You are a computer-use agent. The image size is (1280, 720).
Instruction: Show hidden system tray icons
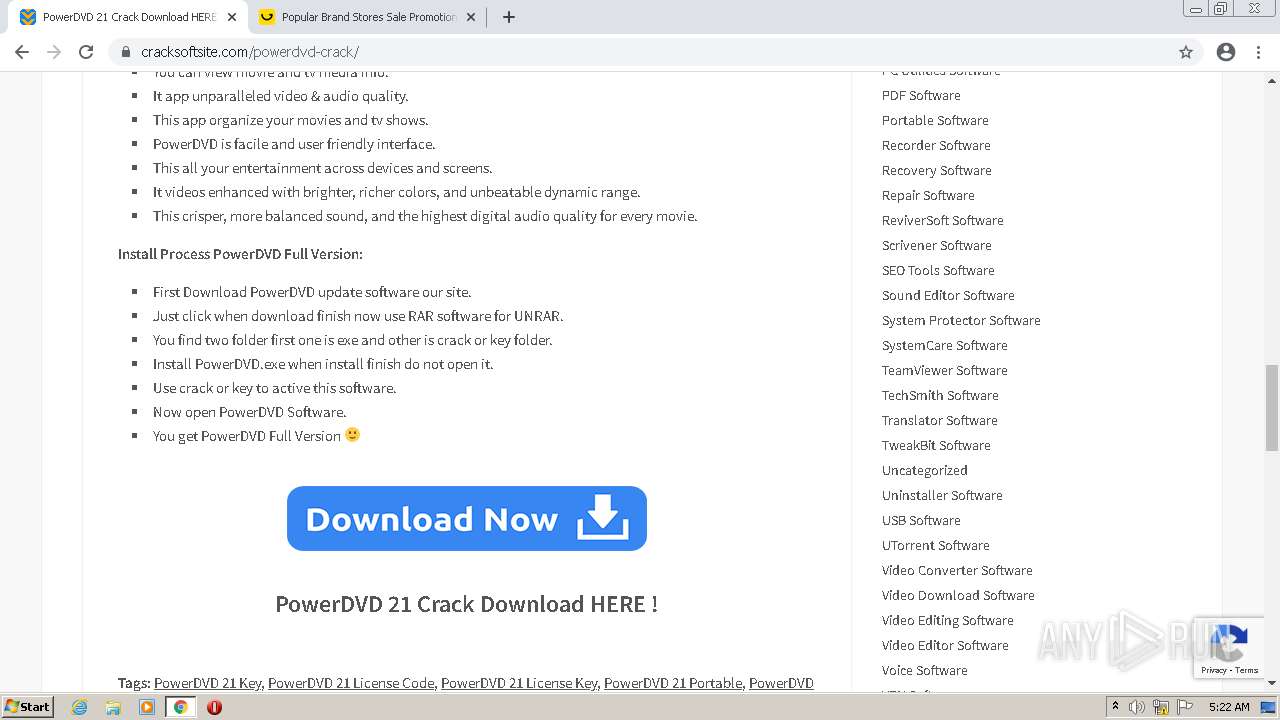tap(1115, 707)
